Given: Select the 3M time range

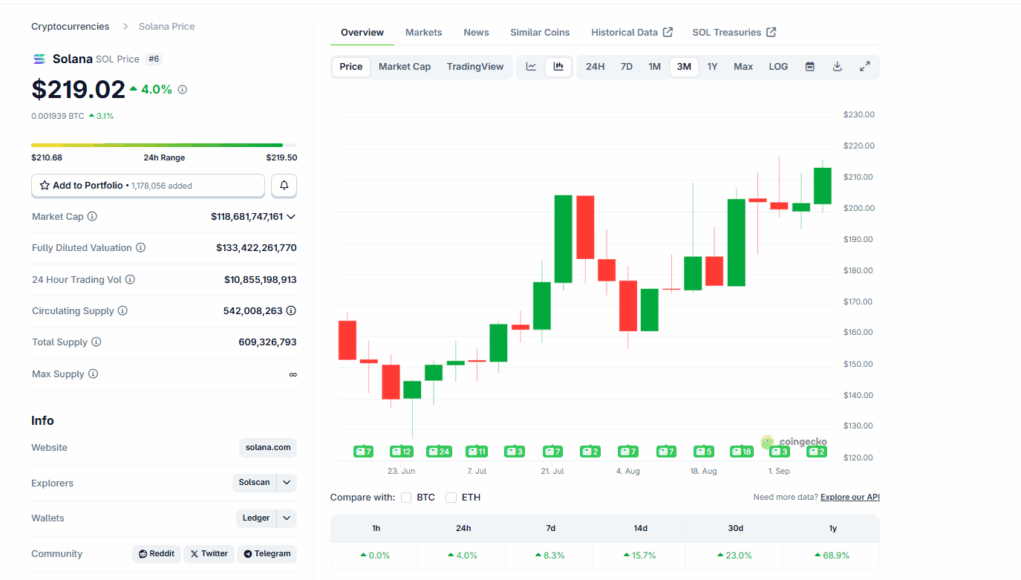Looking at the screenshot, I should [684, 67].
